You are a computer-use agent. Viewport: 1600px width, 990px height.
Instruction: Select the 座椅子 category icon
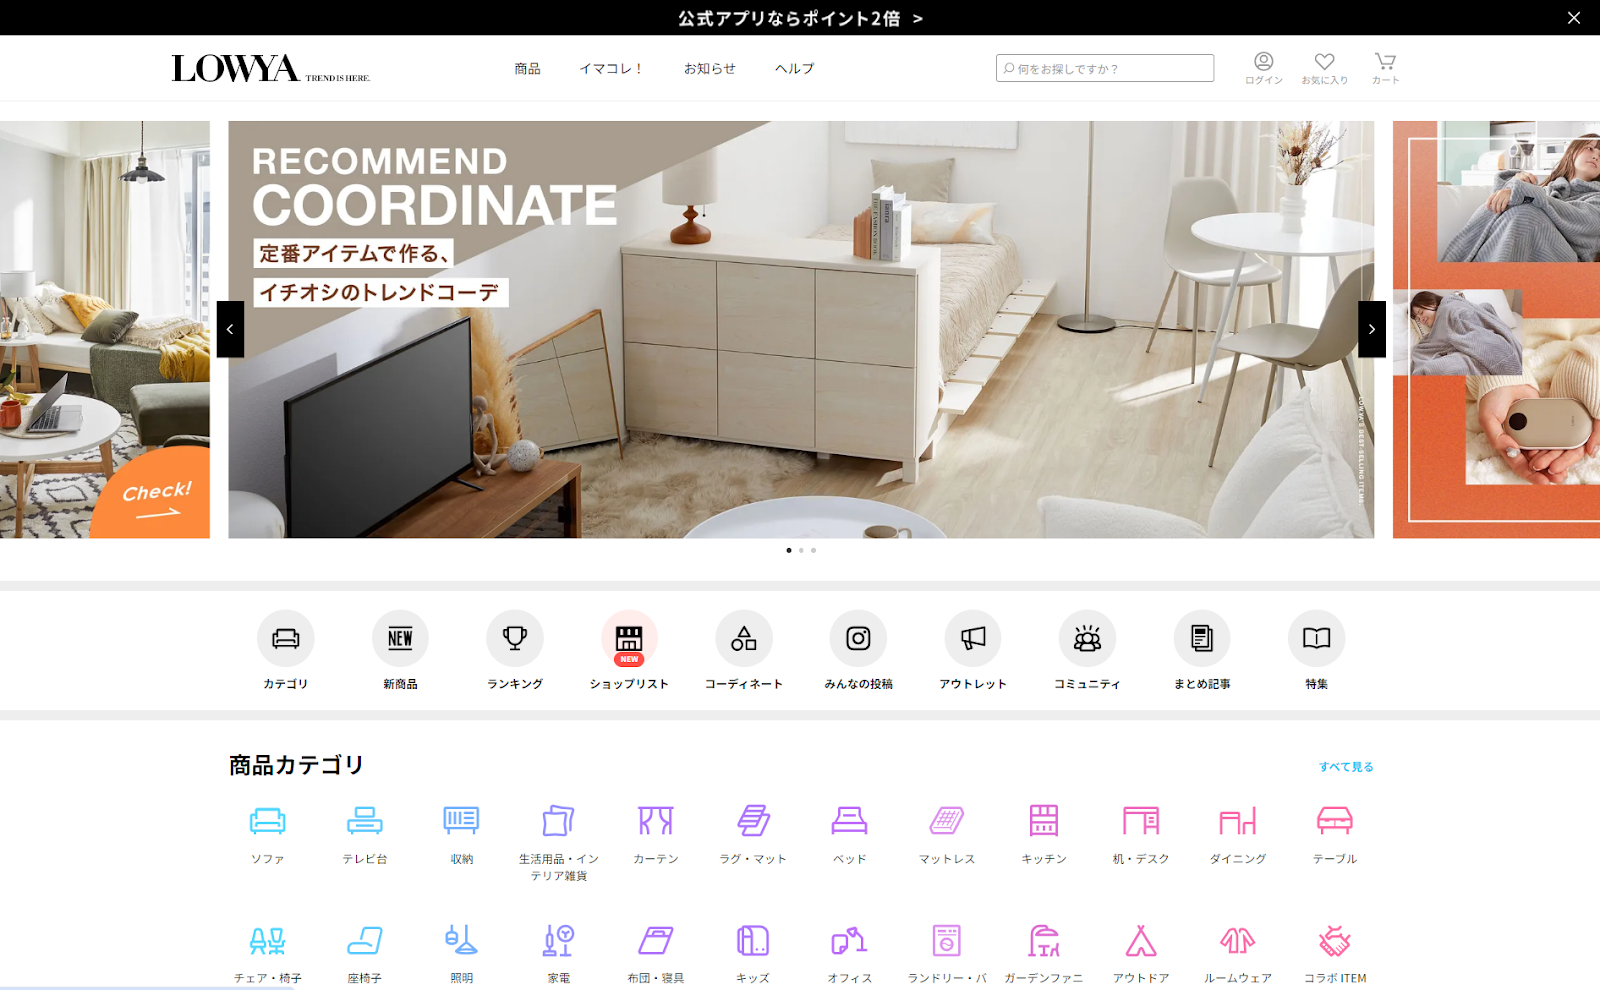364,941
